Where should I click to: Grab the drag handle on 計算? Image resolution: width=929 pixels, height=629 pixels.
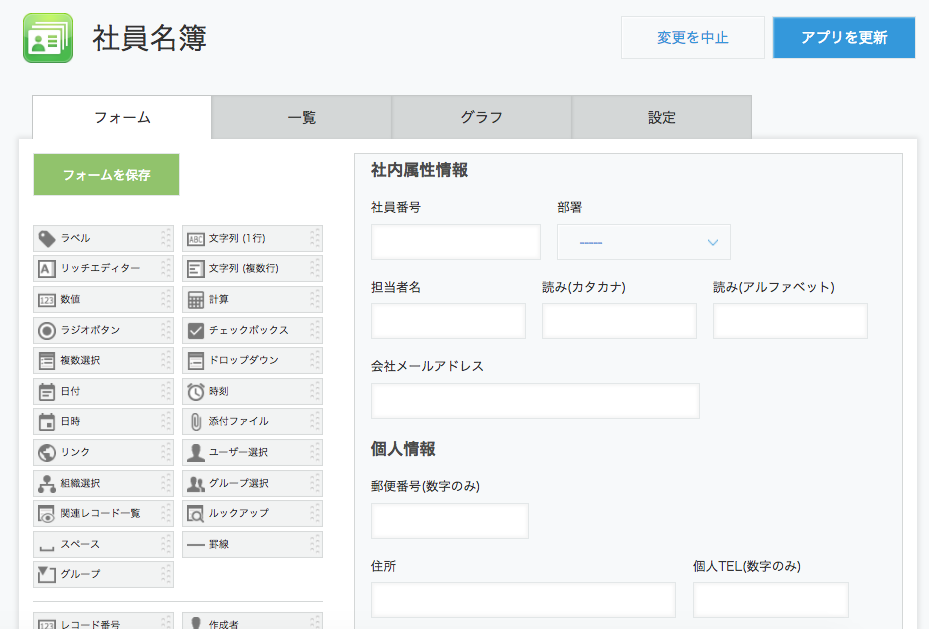click(315, 300)
